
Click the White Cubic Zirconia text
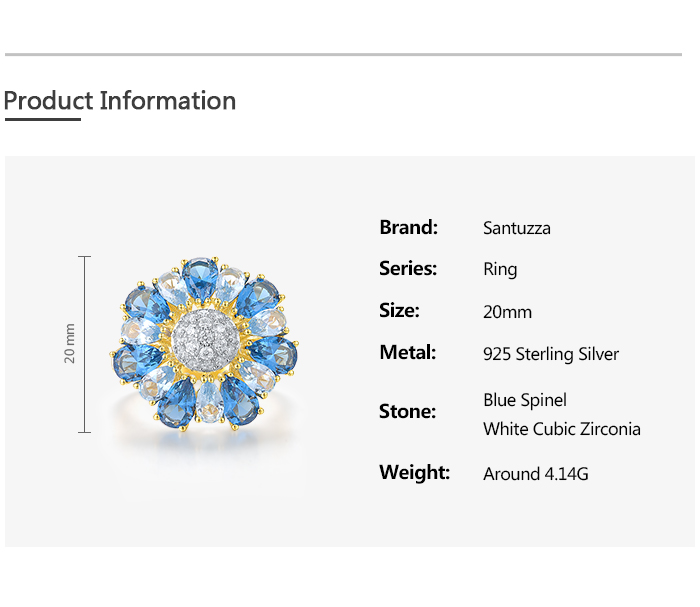(562, 429)
